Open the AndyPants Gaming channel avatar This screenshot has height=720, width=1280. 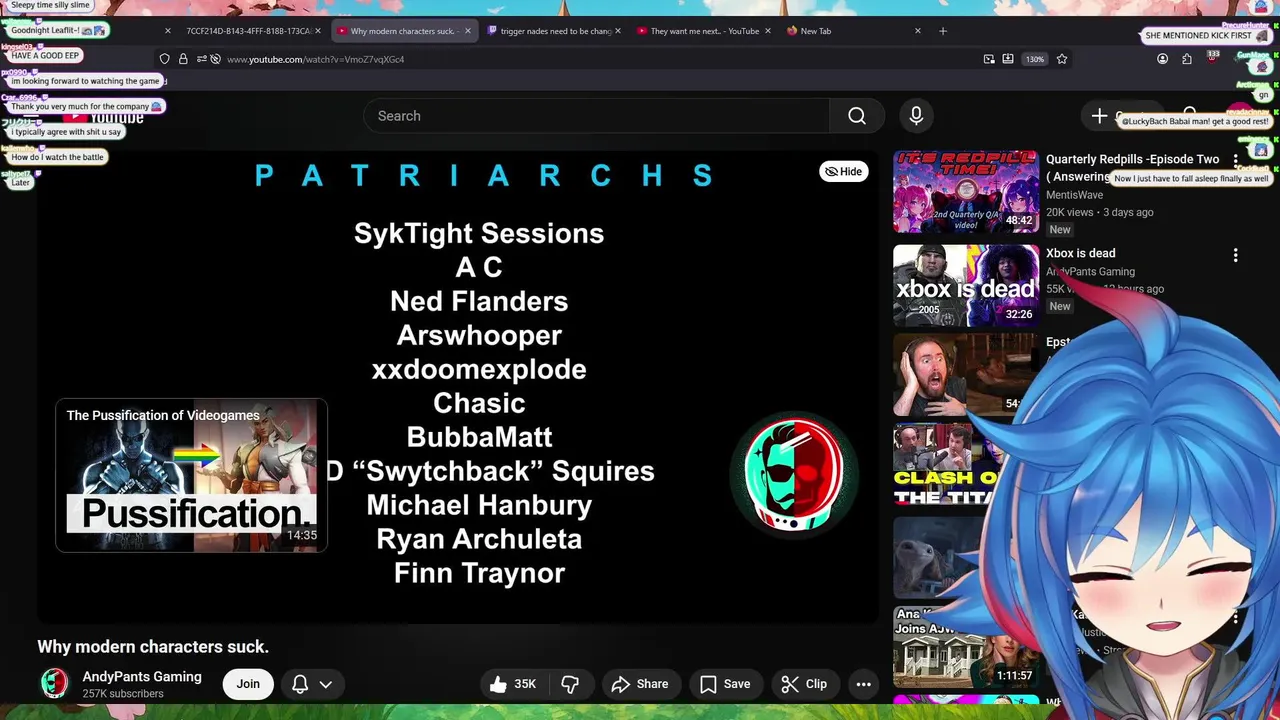[54, 684]
